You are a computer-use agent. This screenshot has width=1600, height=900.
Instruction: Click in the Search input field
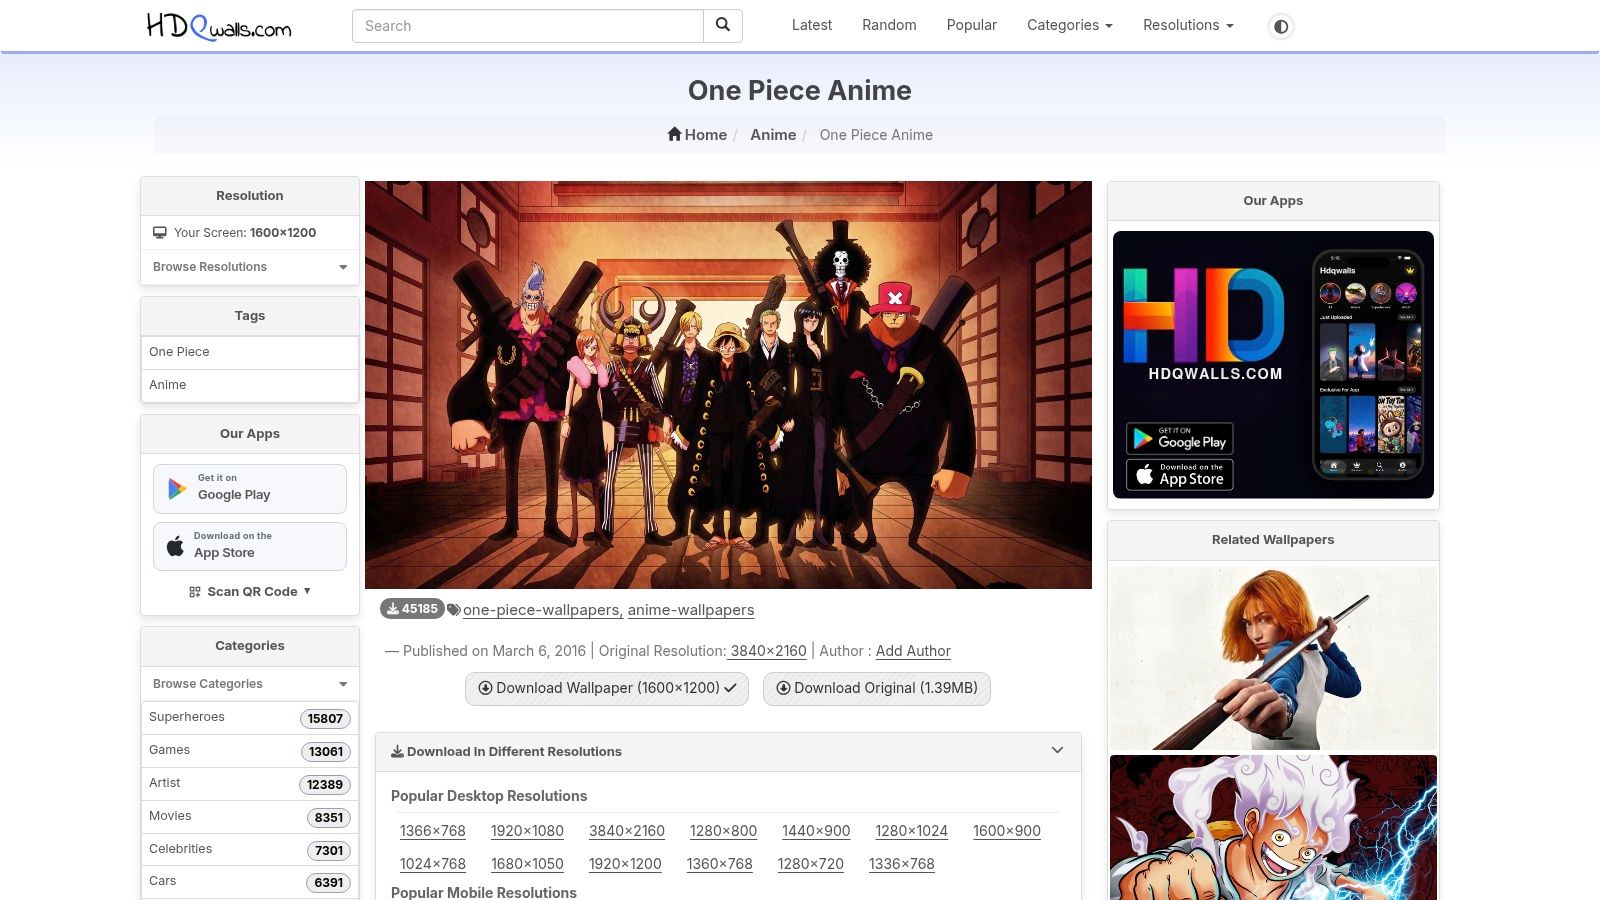point(528,26)
